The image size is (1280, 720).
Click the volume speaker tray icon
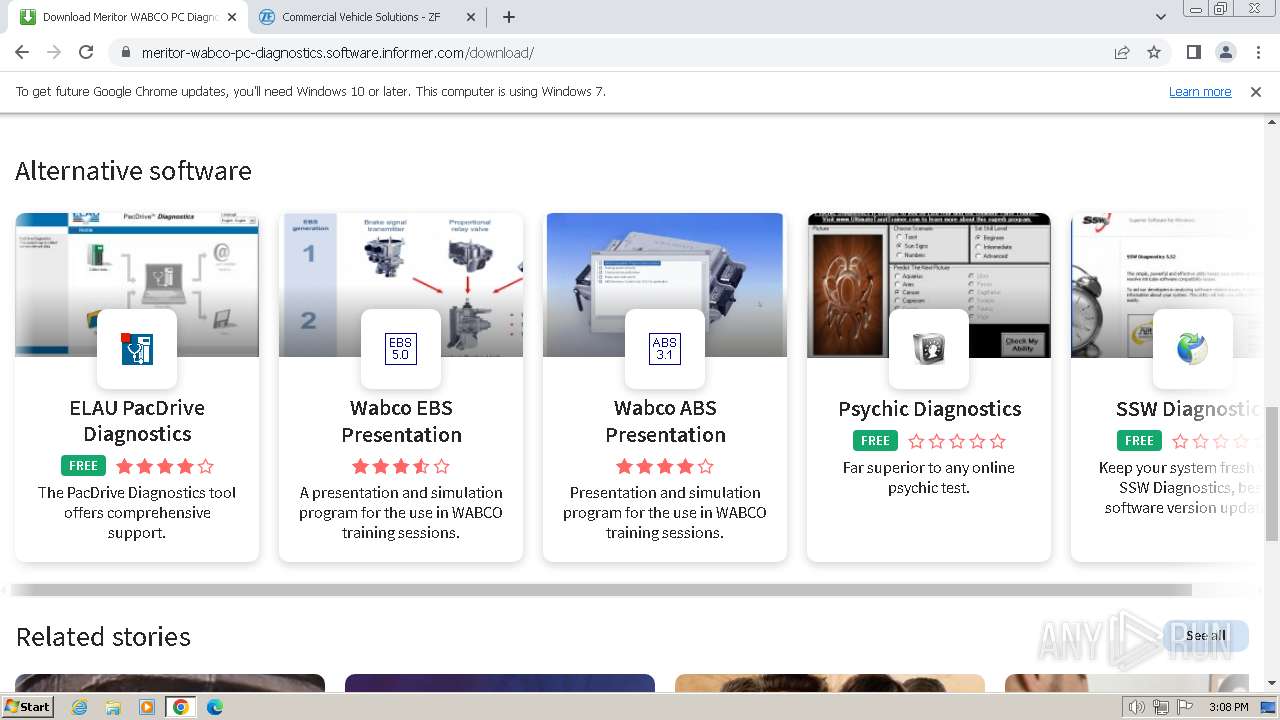click(x=1137, y=707)
